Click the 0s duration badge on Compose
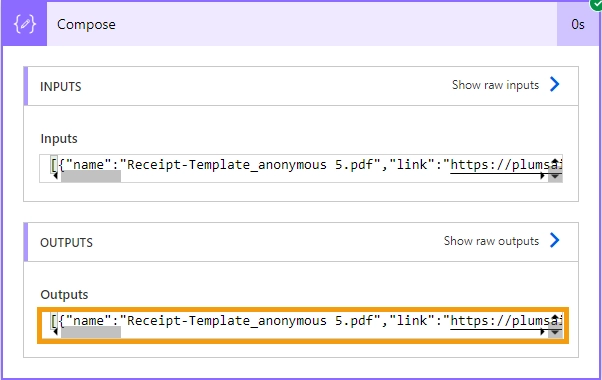The height and width of the screenshot is (380, 602). click(x=577, y=25)
